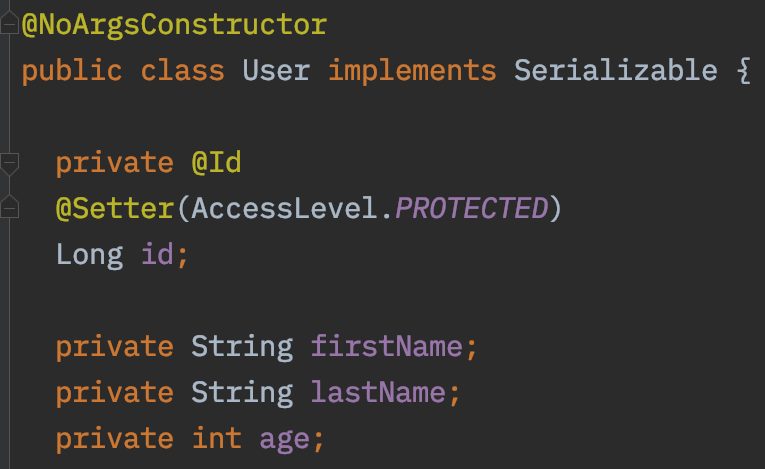The image size is (765, 469).
Task: Click the @Id annotation
Action: (216, 163)
